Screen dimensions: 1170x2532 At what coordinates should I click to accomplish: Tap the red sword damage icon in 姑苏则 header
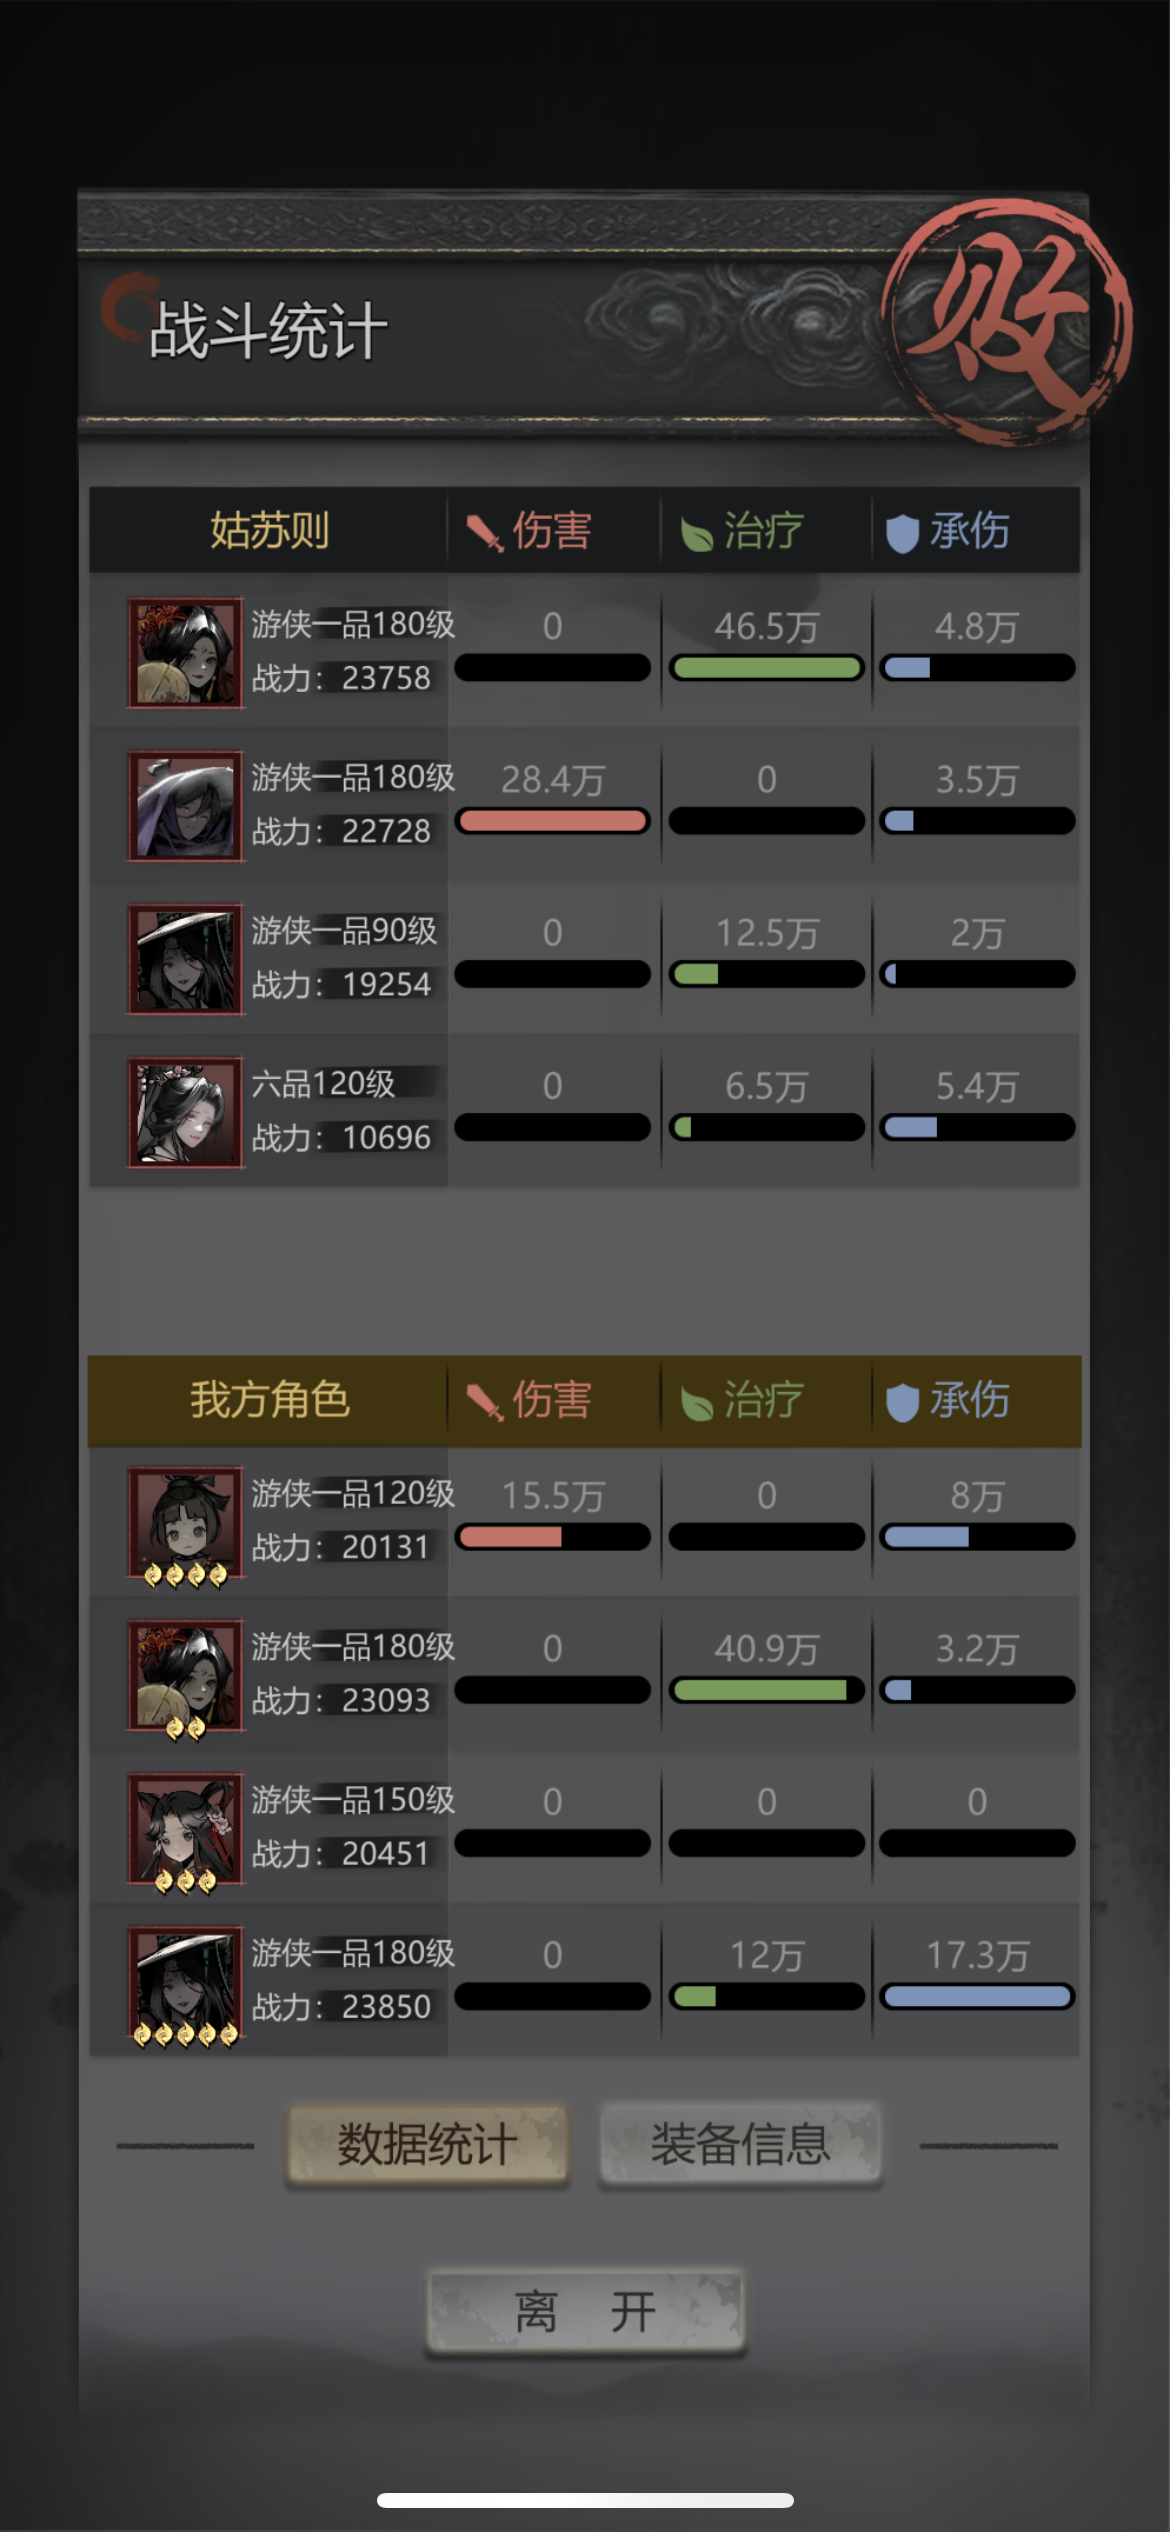coord(485,532)
